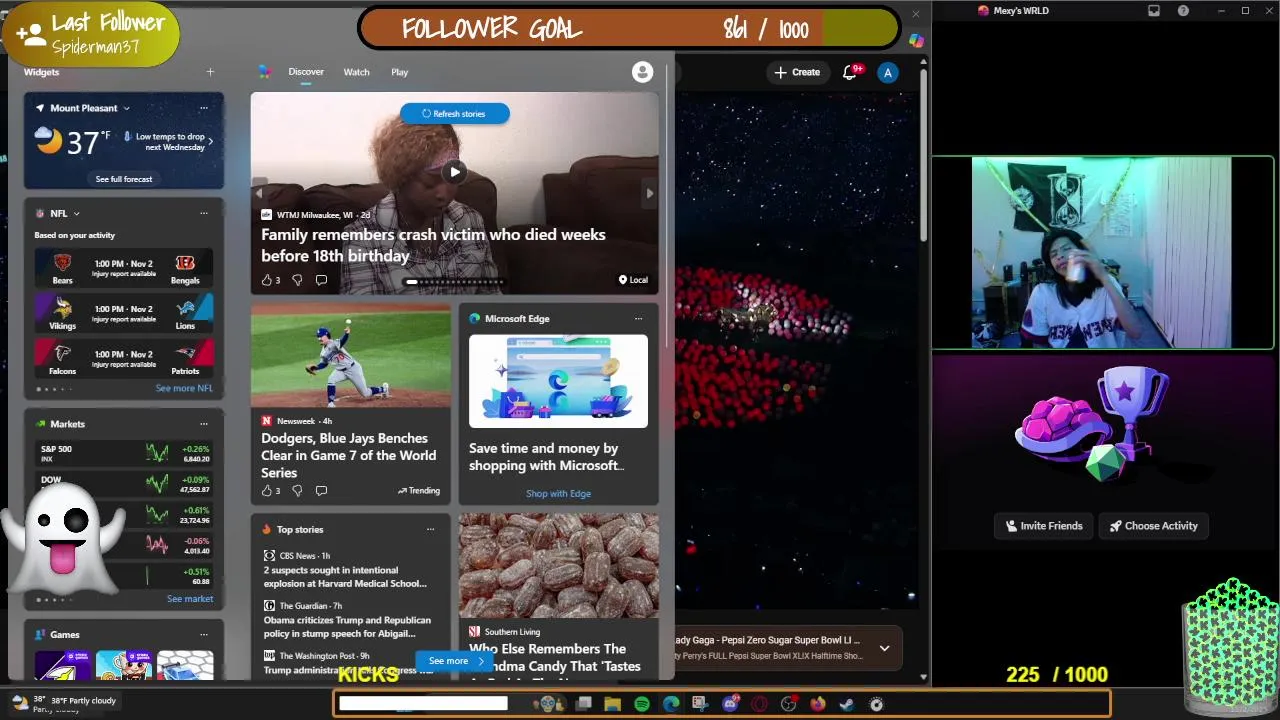Viewport: 1280px width, 720px height.
Task: Comment on the Family remembers crash story
Action: tap(321, 280)
